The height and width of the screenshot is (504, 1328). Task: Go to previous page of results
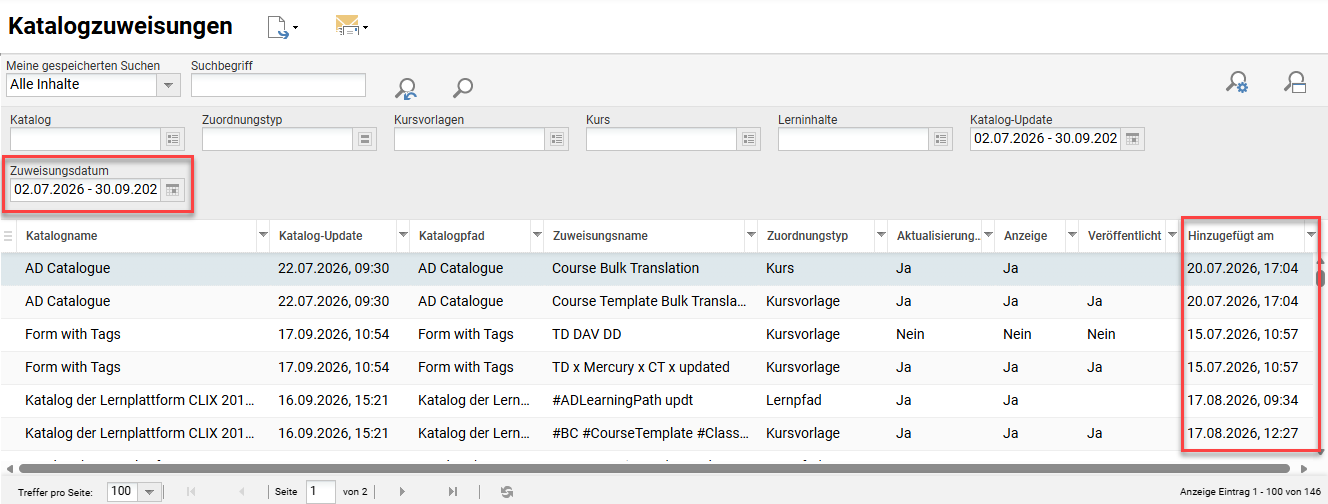coord(241,491)
